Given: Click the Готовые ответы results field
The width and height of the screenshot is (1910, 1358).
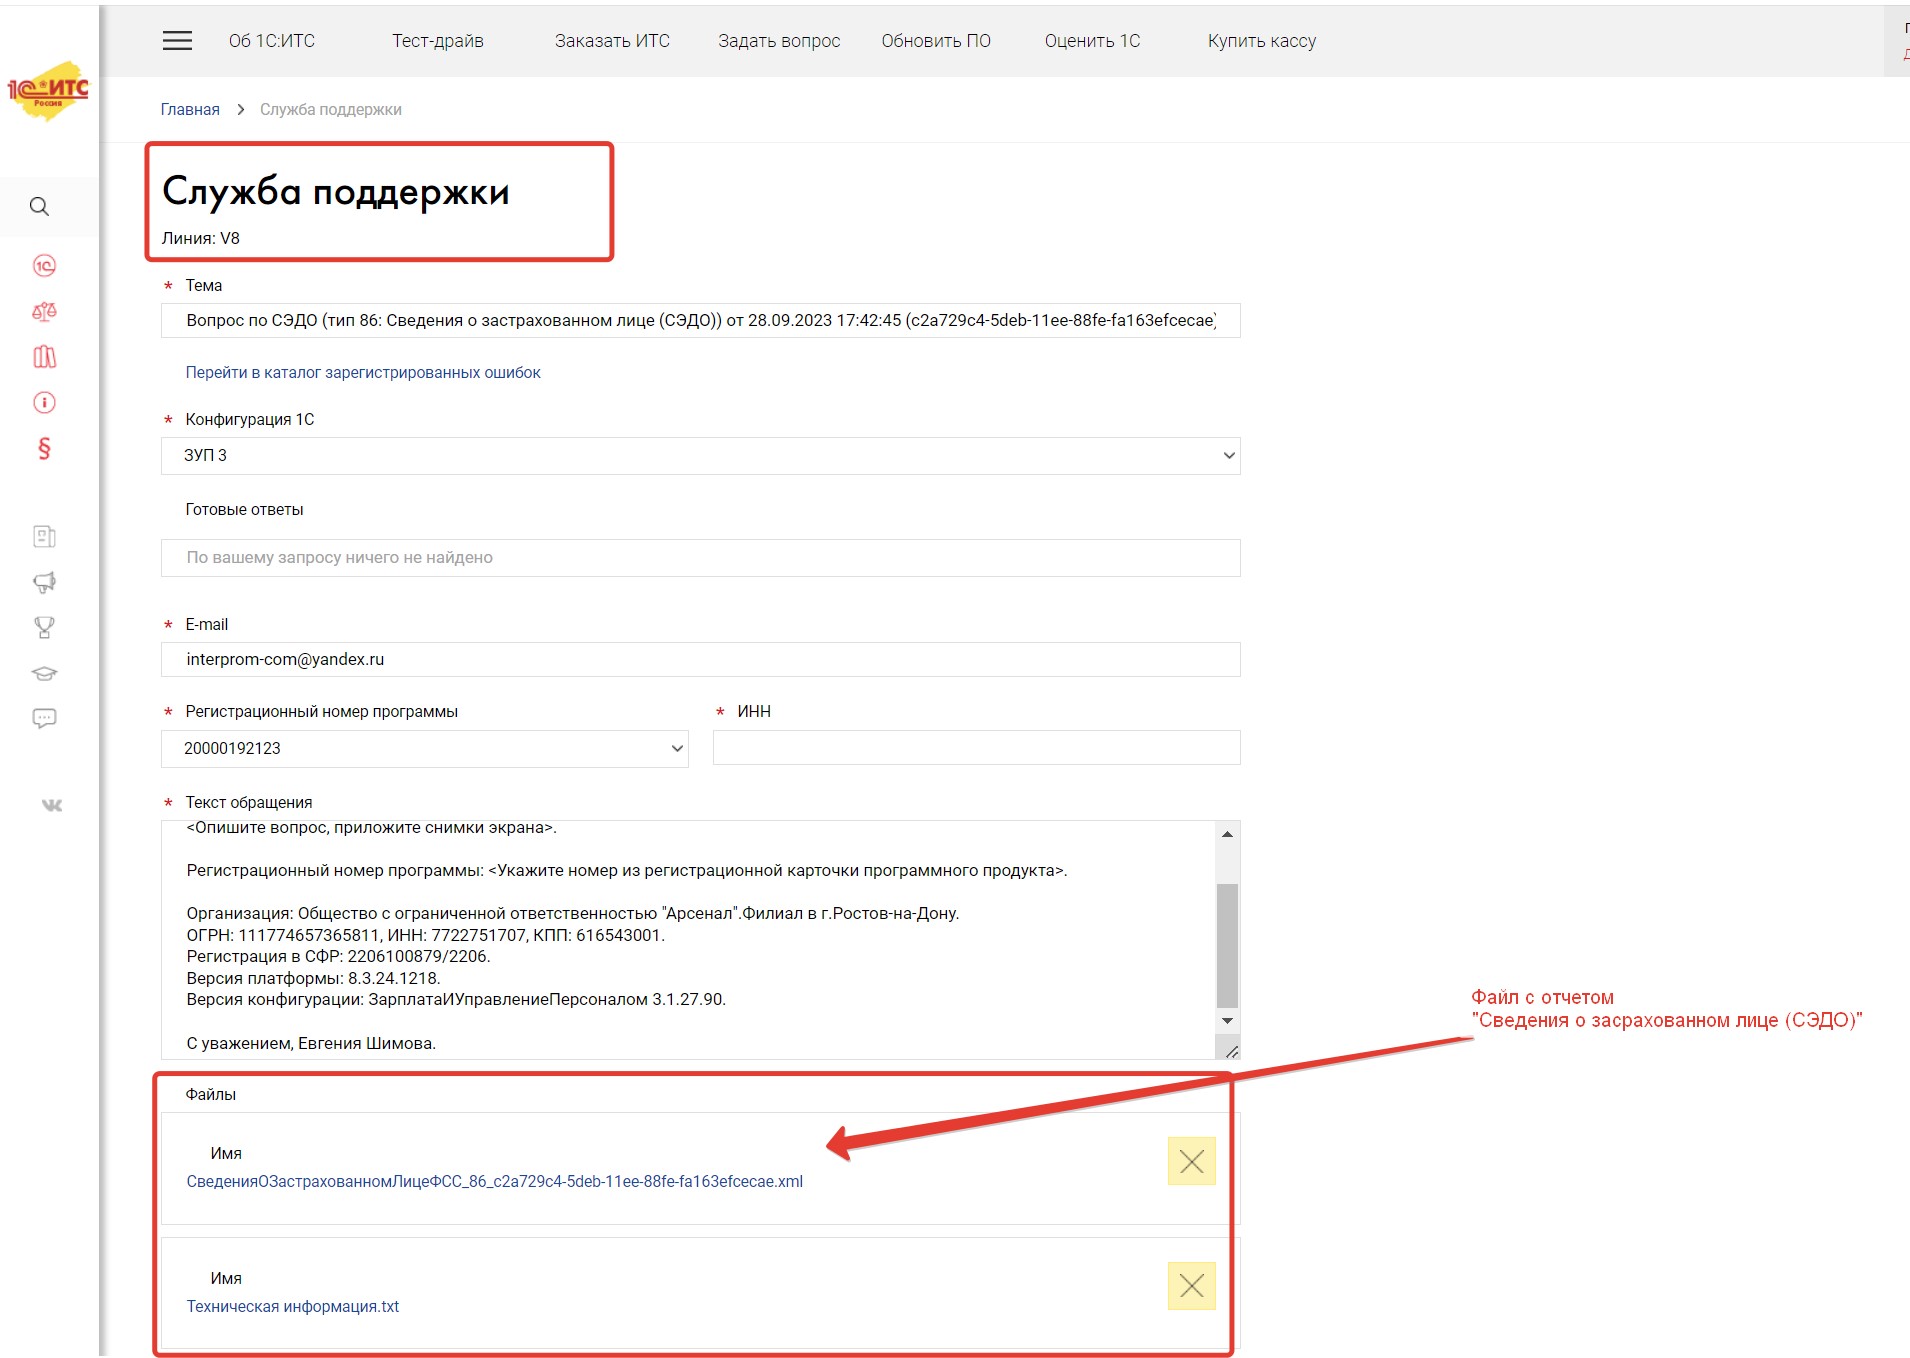Looking at the screenshot, I should click(x=700, y=558).
